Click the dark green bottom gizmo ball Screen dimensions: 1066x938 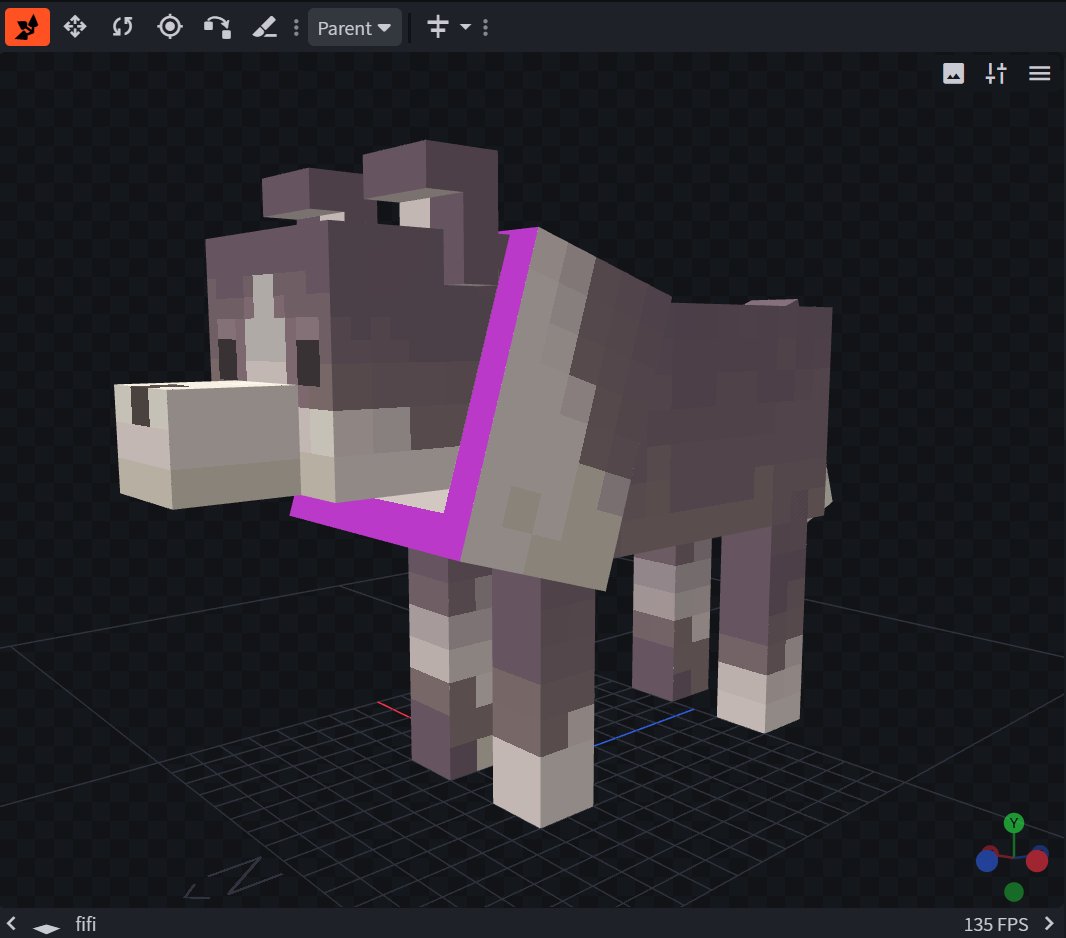pyautogui.click(x=1014, y=891)
